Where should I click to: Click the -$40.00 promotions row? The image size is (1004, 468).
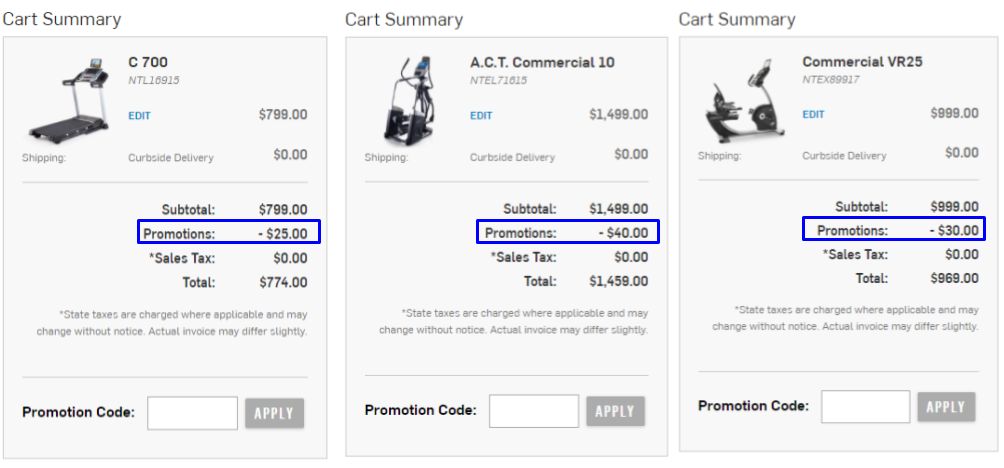568,231
